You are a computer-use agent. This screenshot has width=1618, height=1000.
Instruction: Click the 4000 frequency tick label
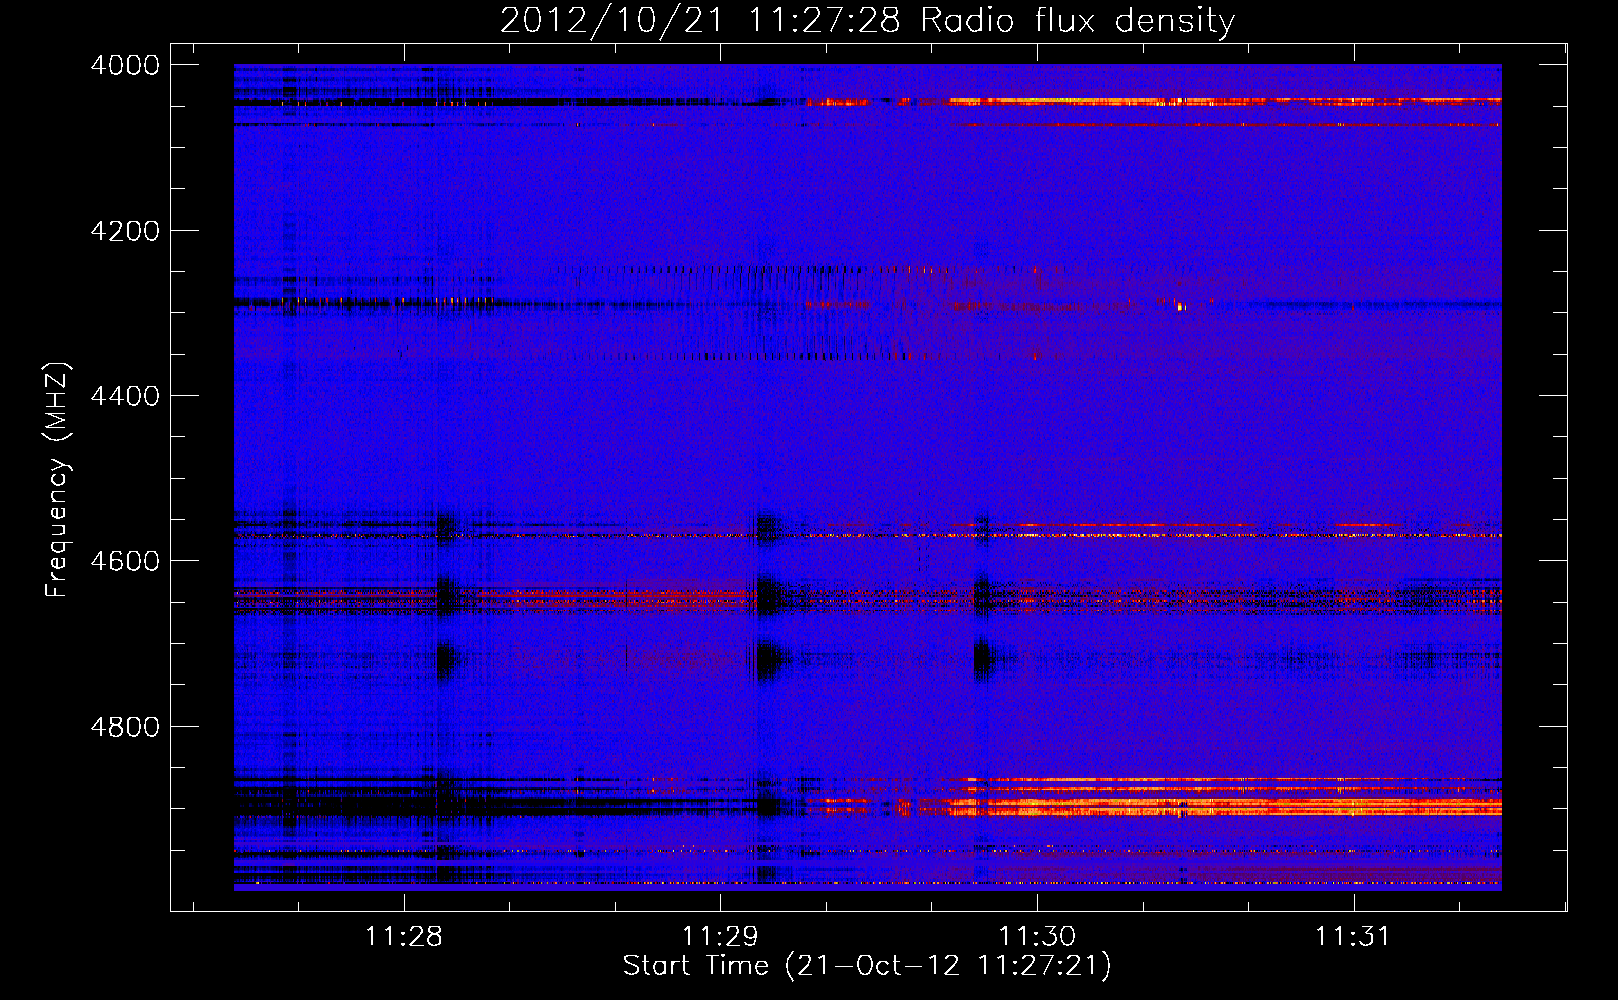point(125,65)
